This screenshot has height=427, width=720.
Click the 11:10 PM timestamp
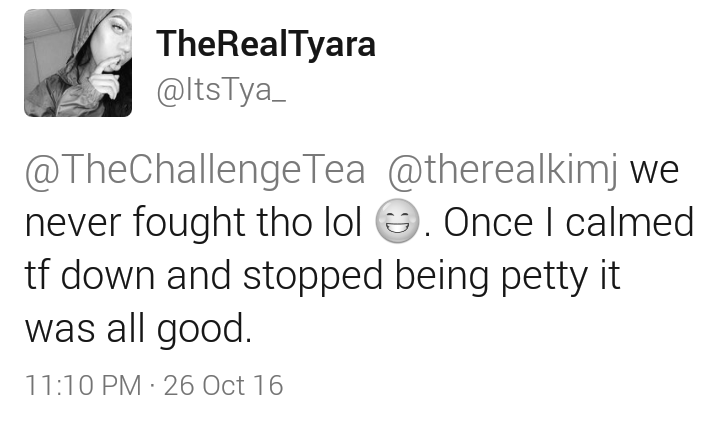pyautogui.click(x=83, y=385)
